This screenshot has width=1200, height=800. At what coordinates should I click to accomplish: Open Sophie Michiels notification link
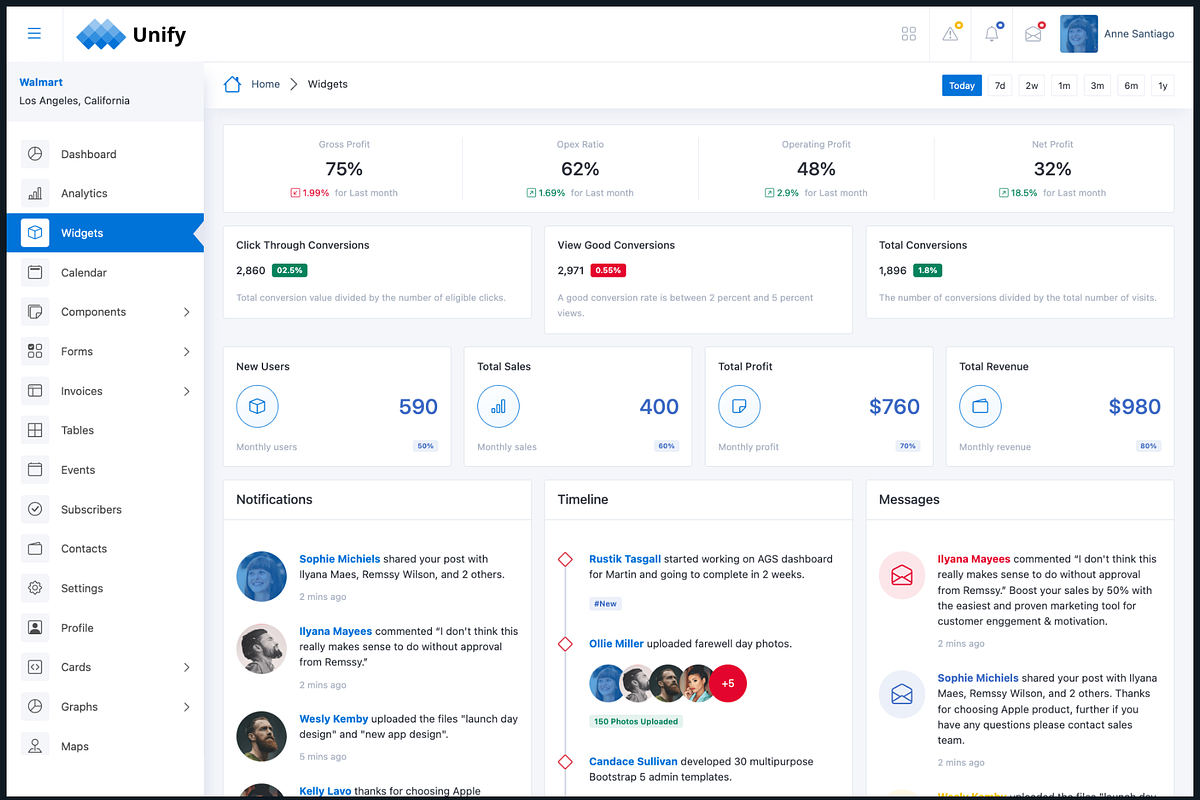[339, 558]
